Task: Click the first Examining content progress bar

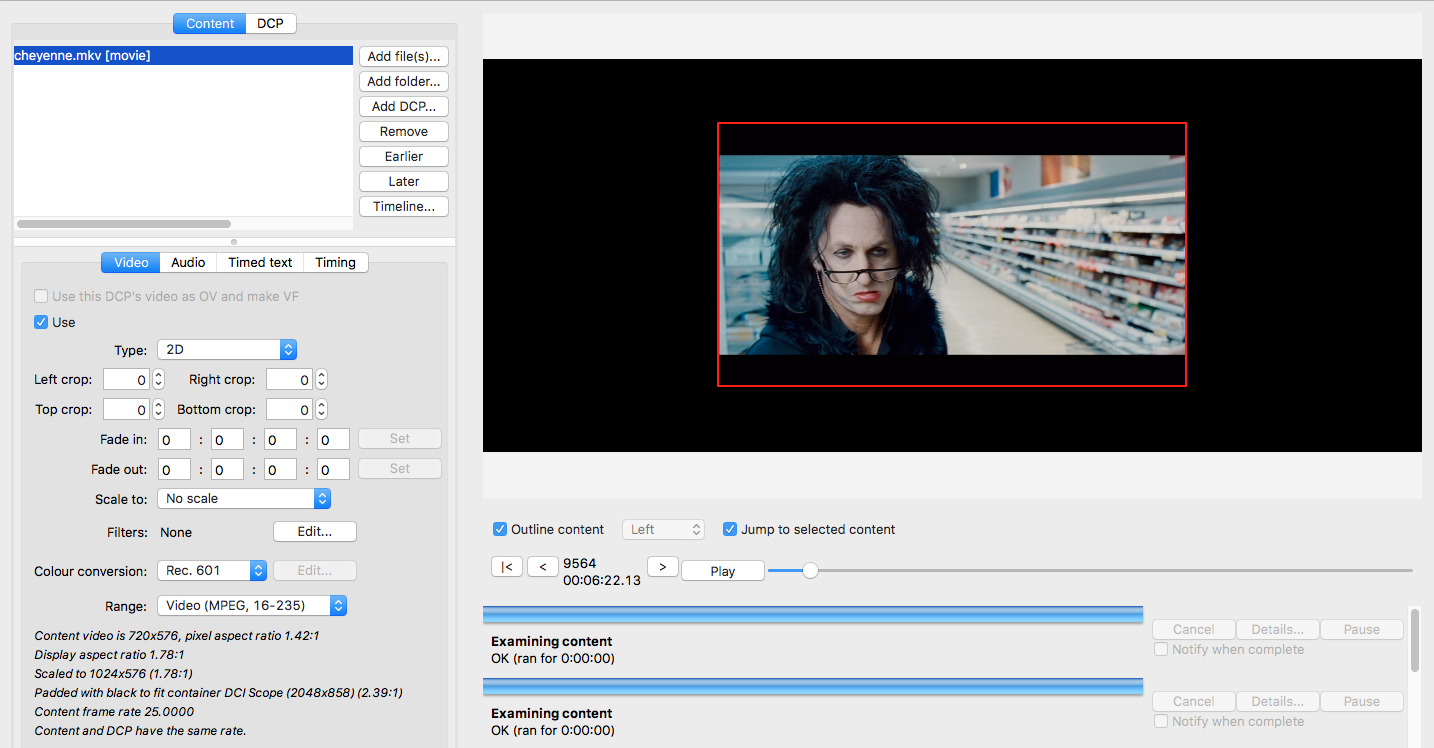Action: pos(813,614)
